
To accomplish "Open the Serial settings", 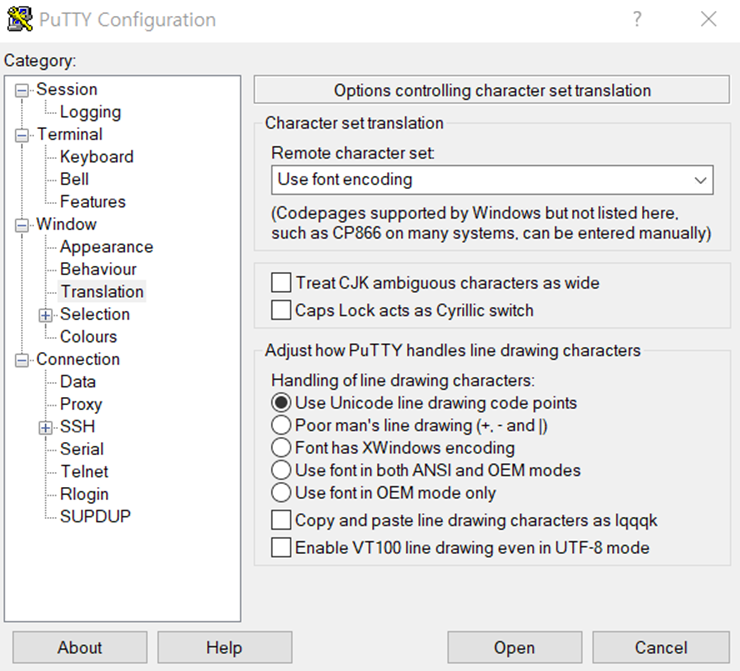I will [x=82, y=449].
